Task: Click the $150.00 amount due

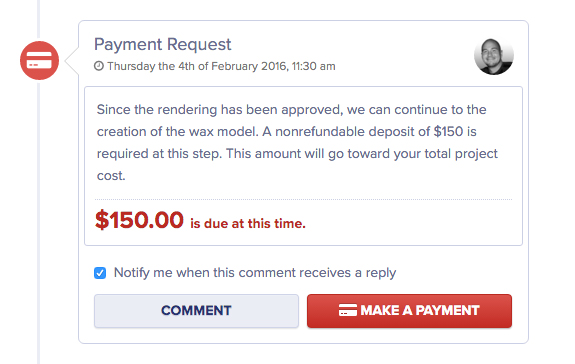Action: [139, 220]
